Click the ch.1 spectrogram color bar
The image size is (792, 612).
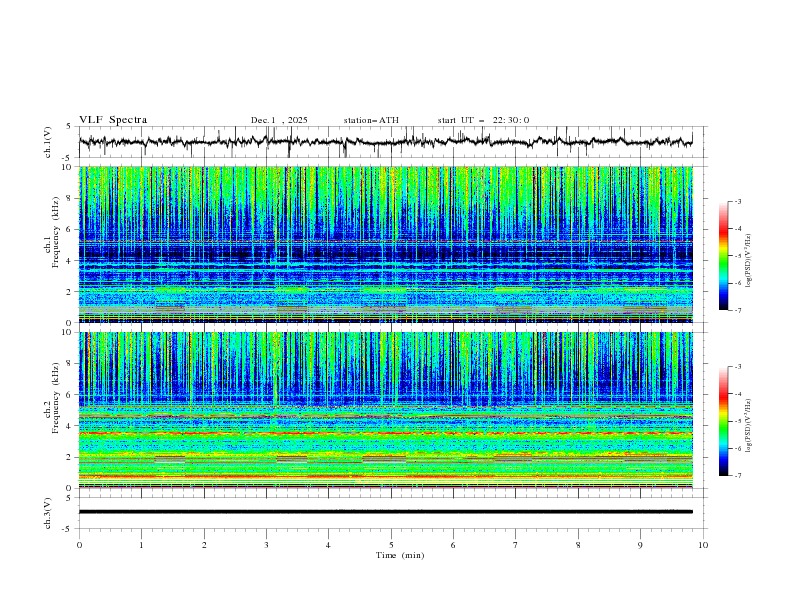(723, 256)
